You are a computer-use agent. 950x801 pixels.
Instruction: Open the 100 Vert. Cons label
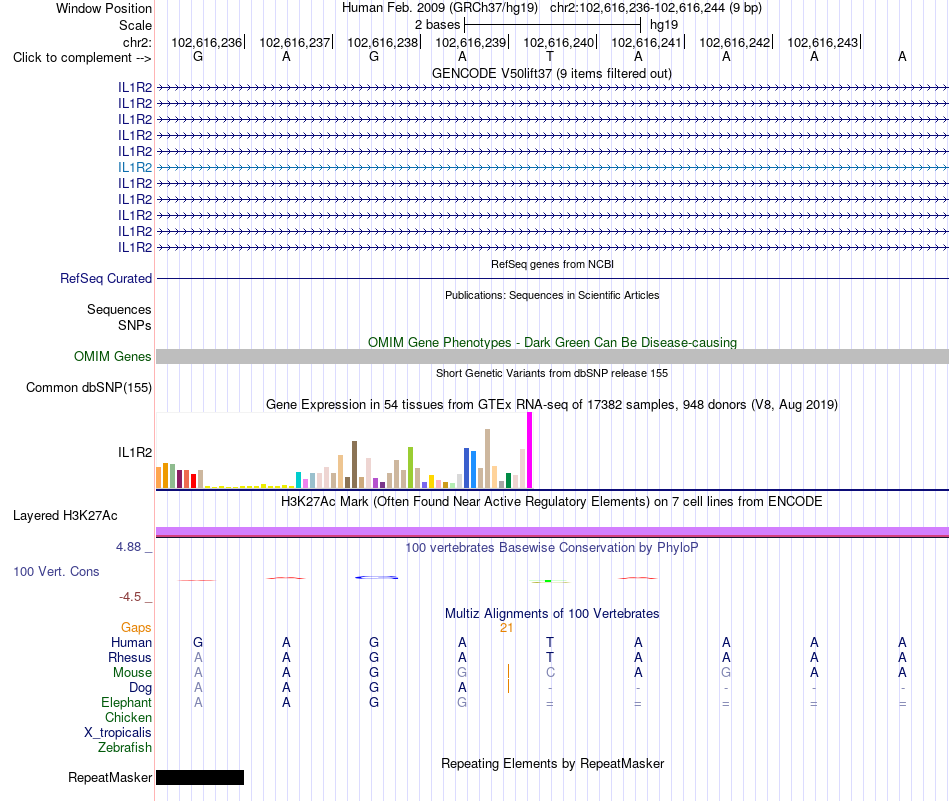pyautogui.click(x=56, y=571)
